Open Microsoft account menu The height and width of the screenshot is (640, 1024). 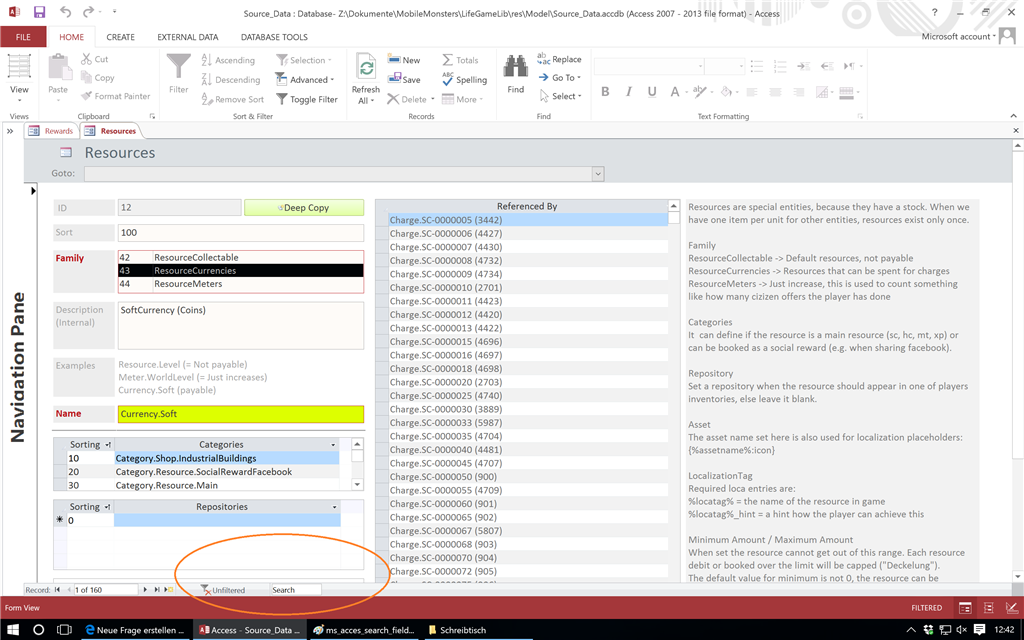[959, 37]
